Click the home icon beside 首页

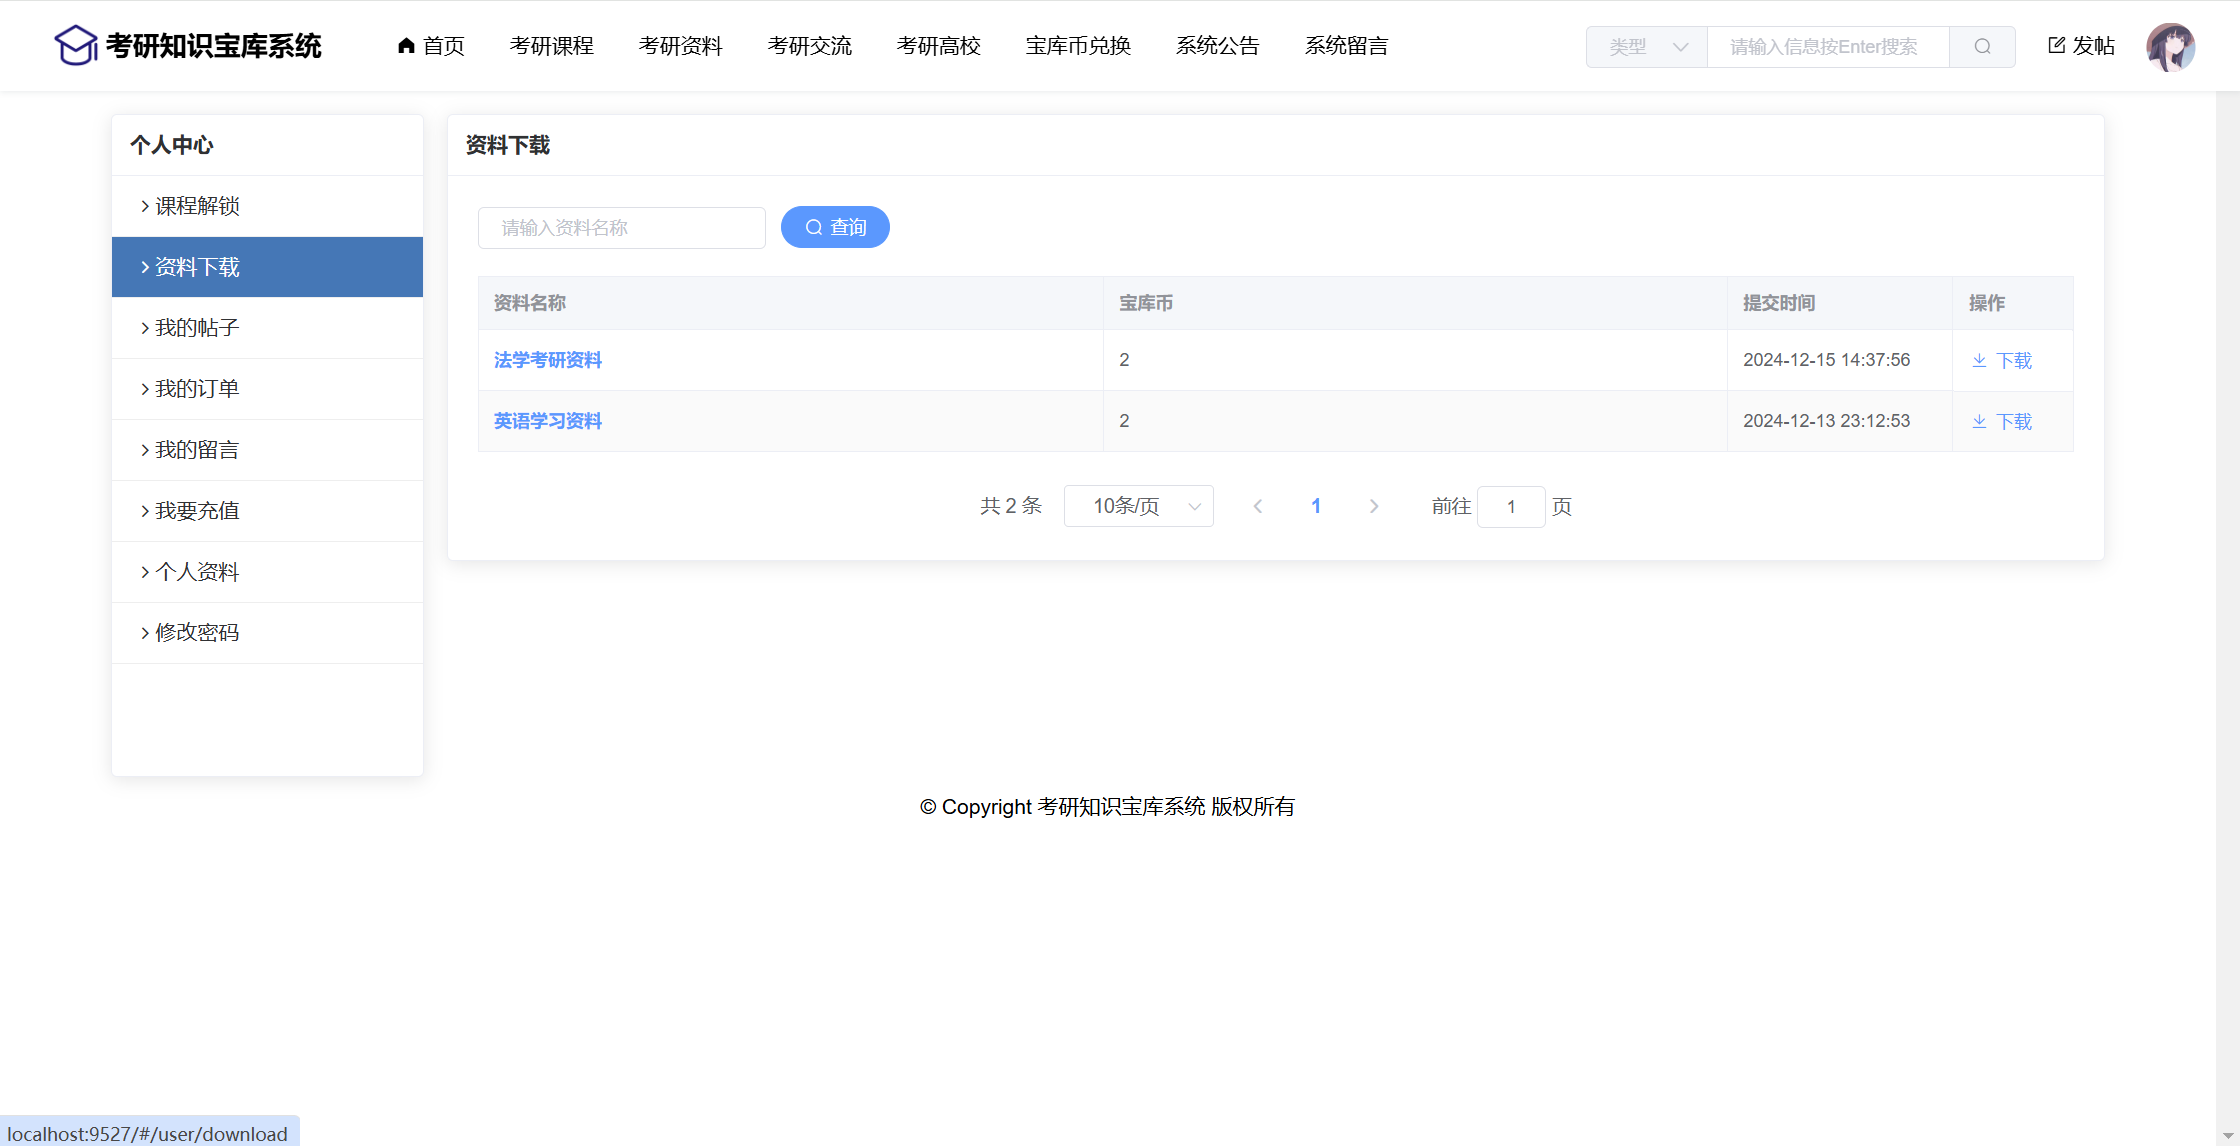[x=406, y=45]
